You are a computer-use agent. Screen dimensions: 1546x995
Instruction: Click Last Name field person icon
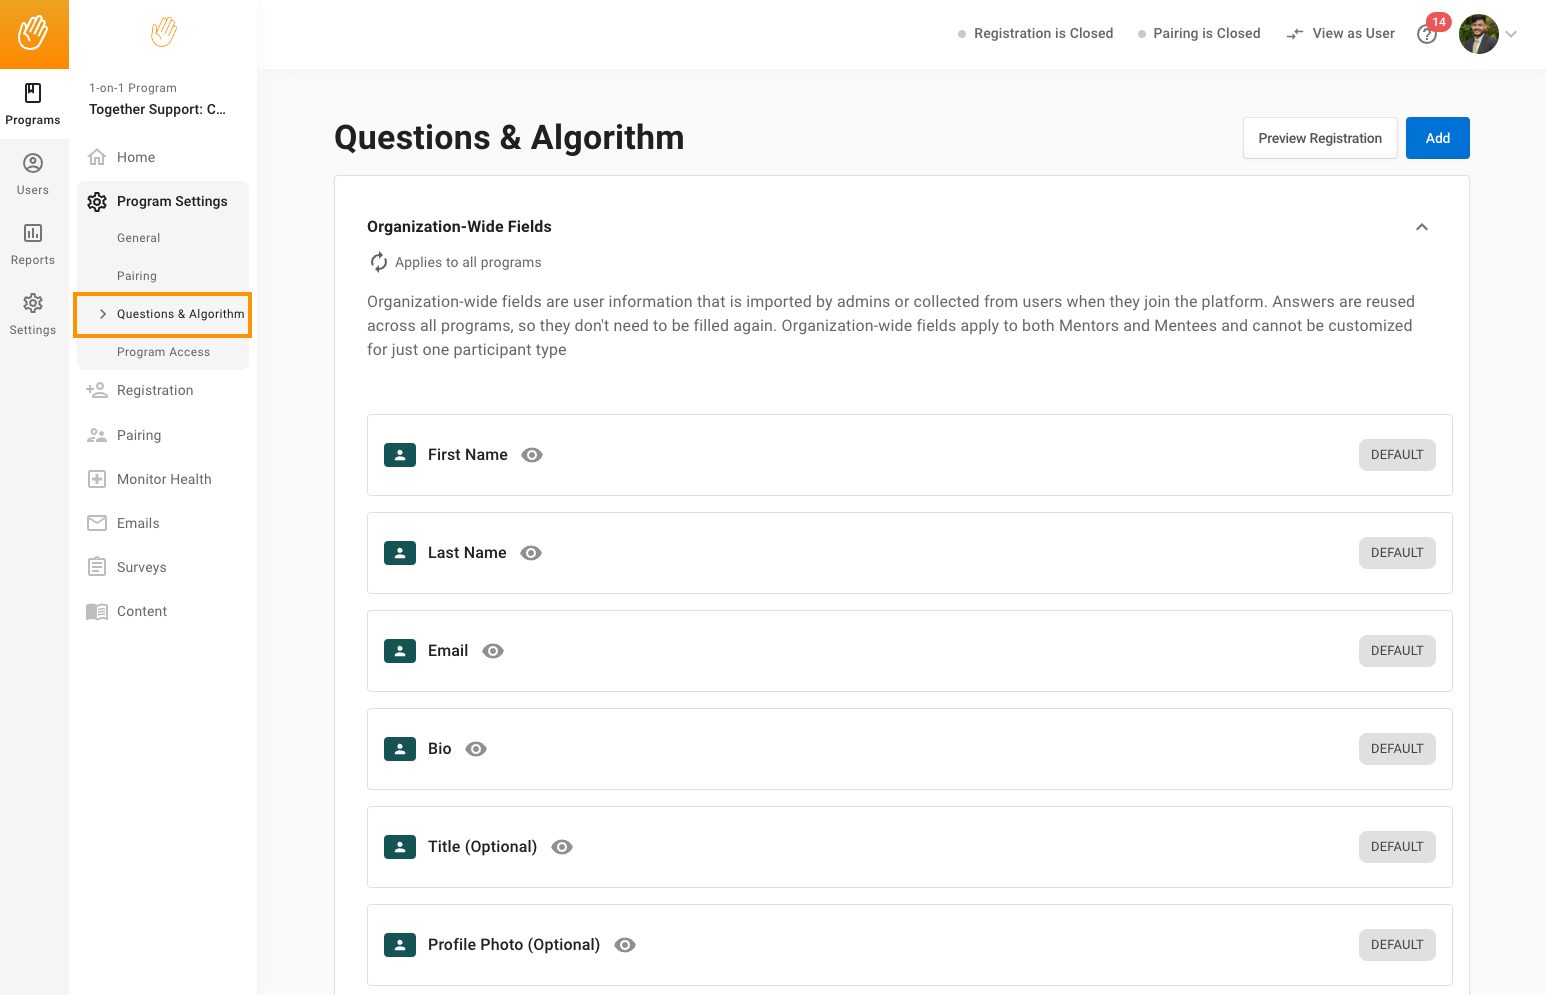400,553
